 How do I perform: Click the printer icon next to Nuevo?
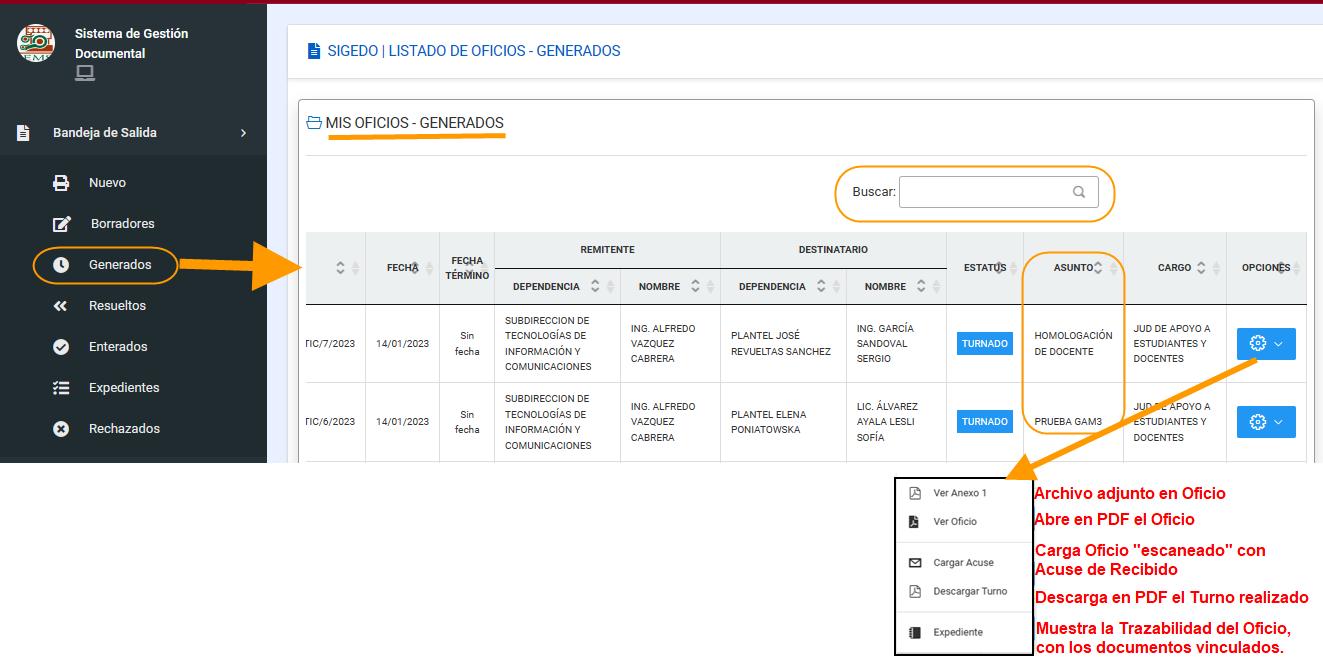point(61,183)
